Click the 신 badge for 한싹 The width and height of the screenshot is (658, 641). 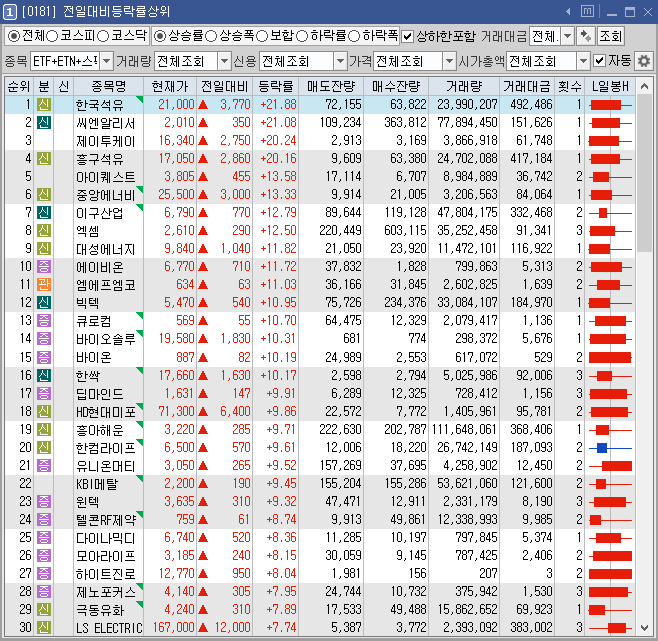point(44,375)
